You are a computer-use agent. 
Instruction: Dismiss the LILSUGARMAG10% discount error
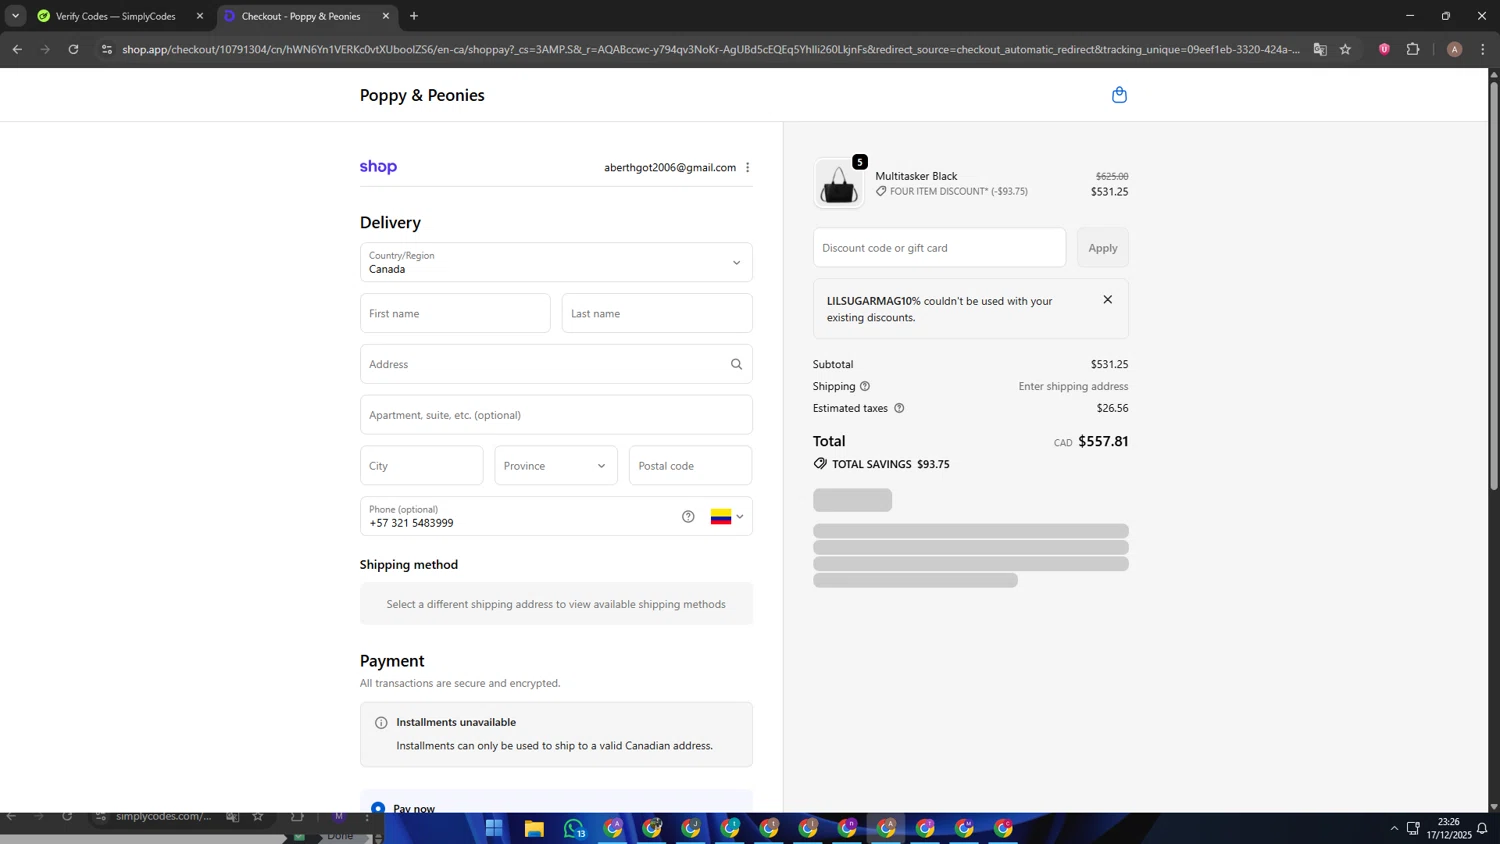tap(1107, 300)
